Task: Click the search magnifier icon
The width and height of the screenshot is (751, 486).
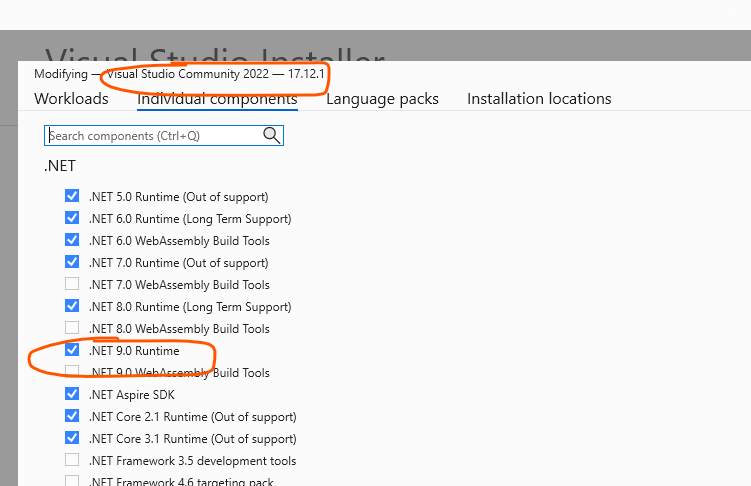Action: pos(272,136)
